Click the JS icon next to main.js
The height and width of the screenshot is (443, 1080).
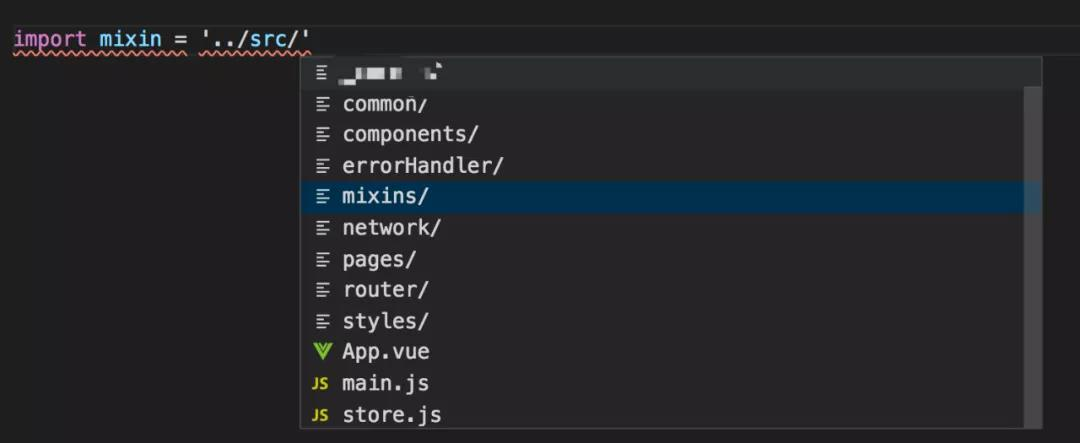coord(320,384)
